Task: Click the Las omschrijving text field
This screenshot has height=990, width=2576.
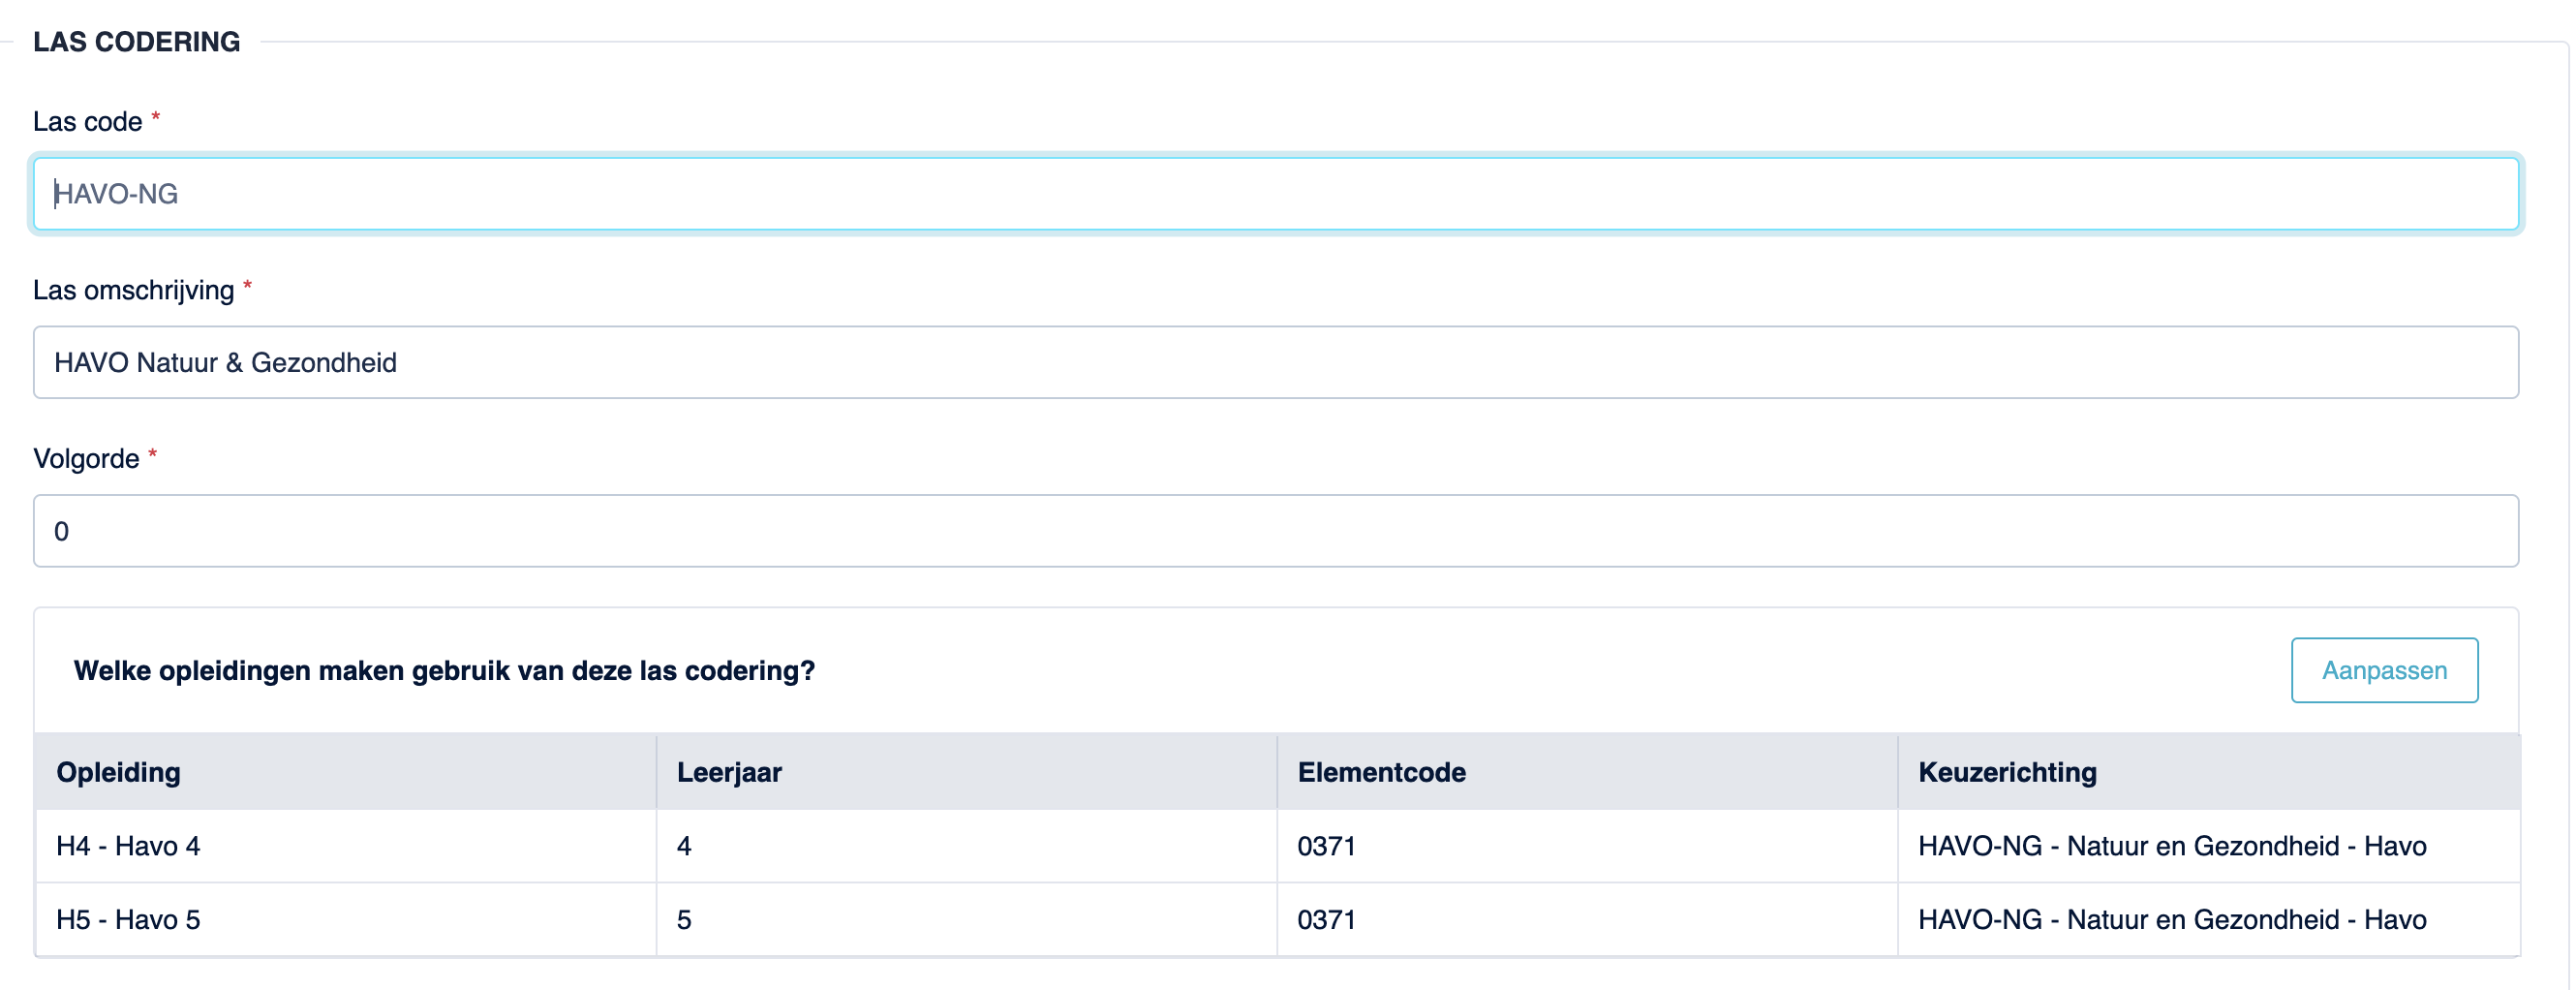Action: 1275,362
